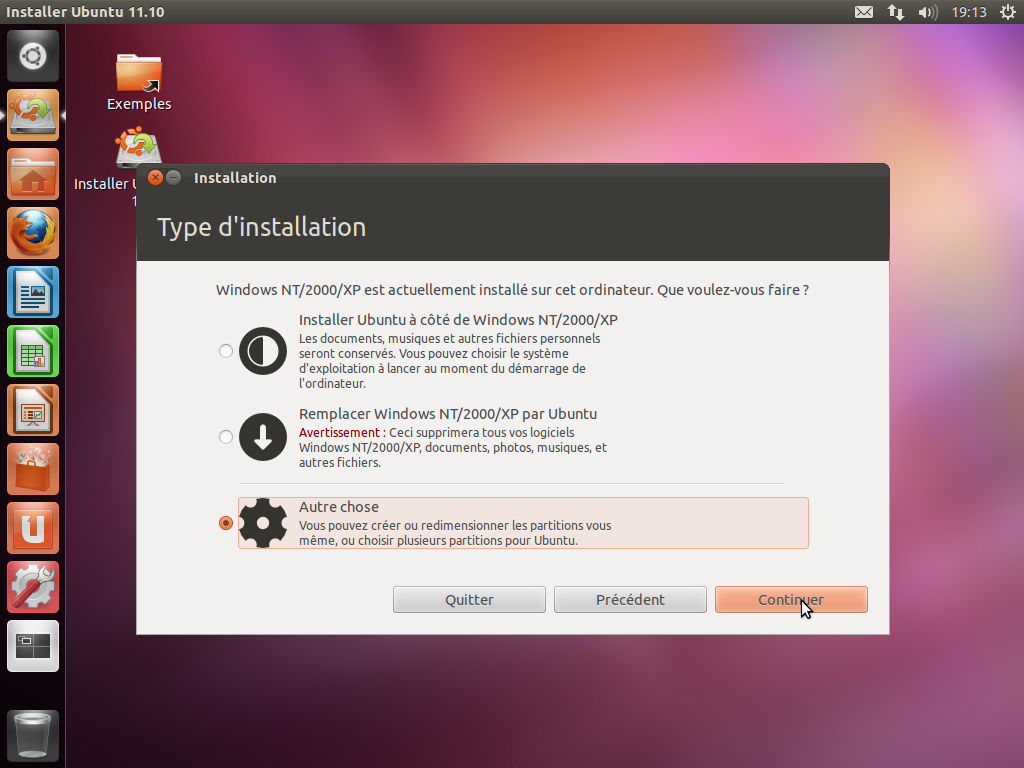Click the Continuer button
Viewport: 1024px width, 768px height.
tap(791, 600)
